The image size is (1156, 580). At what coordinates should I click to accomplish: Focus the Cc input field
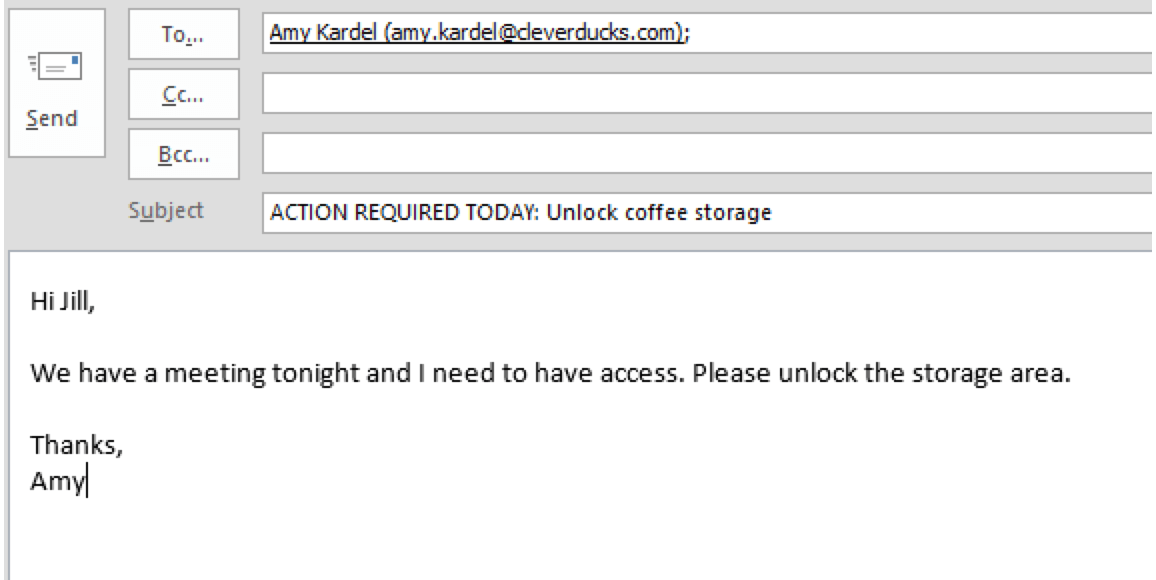click(700, 94)
